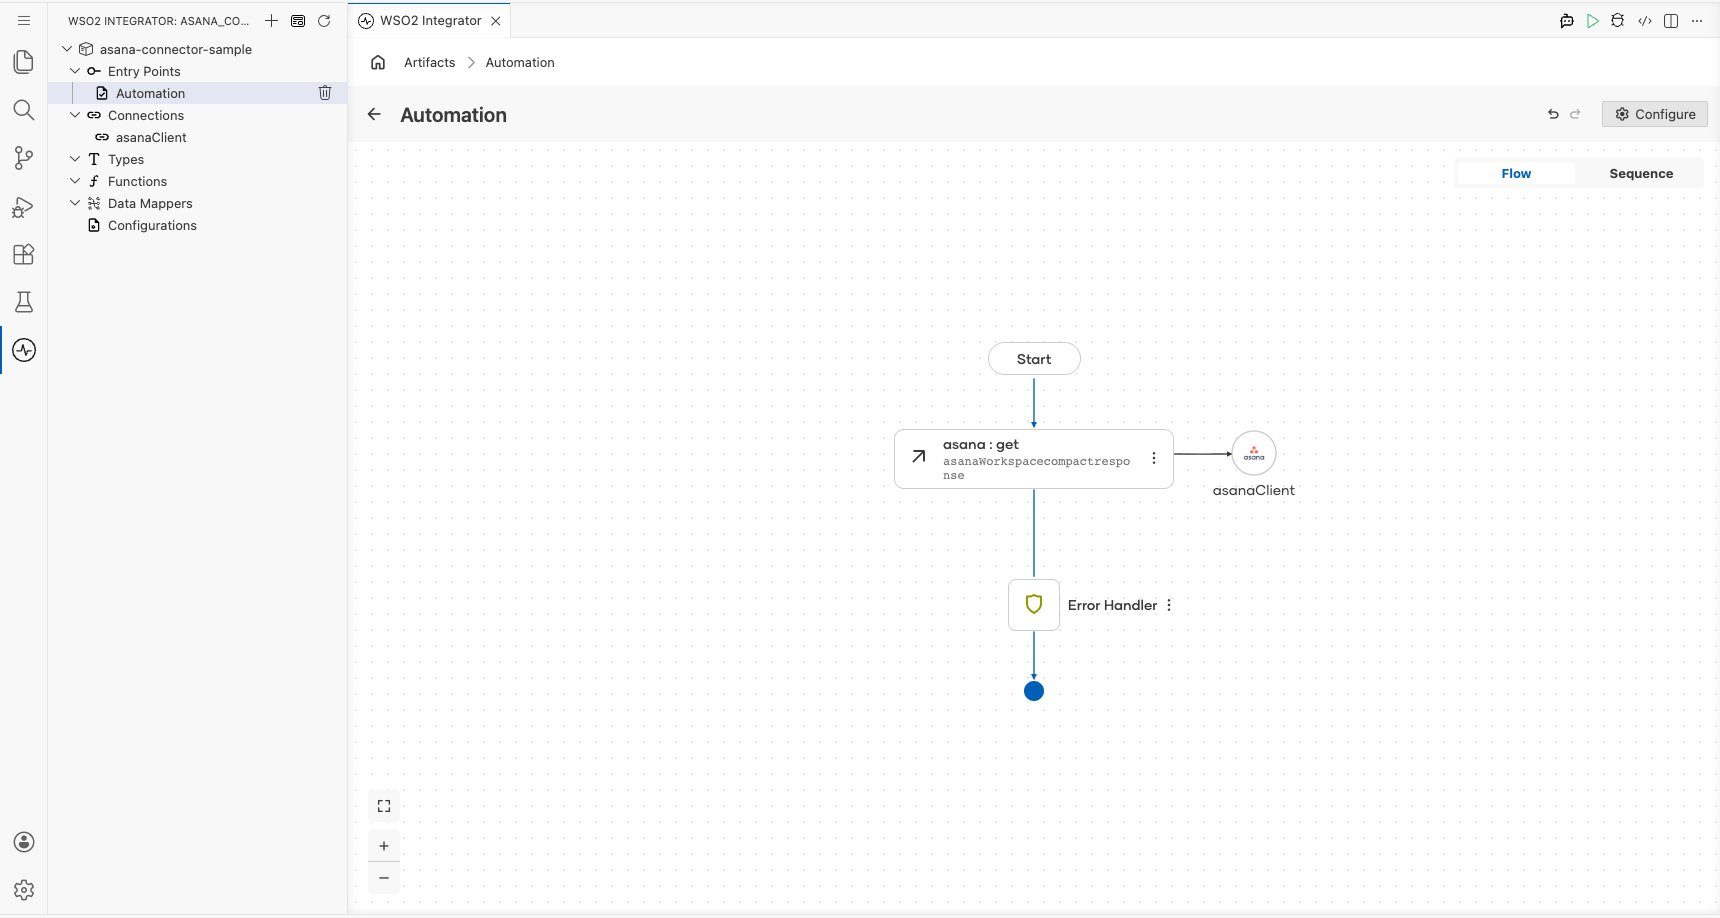Switch to Sequence view
The image size is (1720, 918).
tap(1641, 173)
